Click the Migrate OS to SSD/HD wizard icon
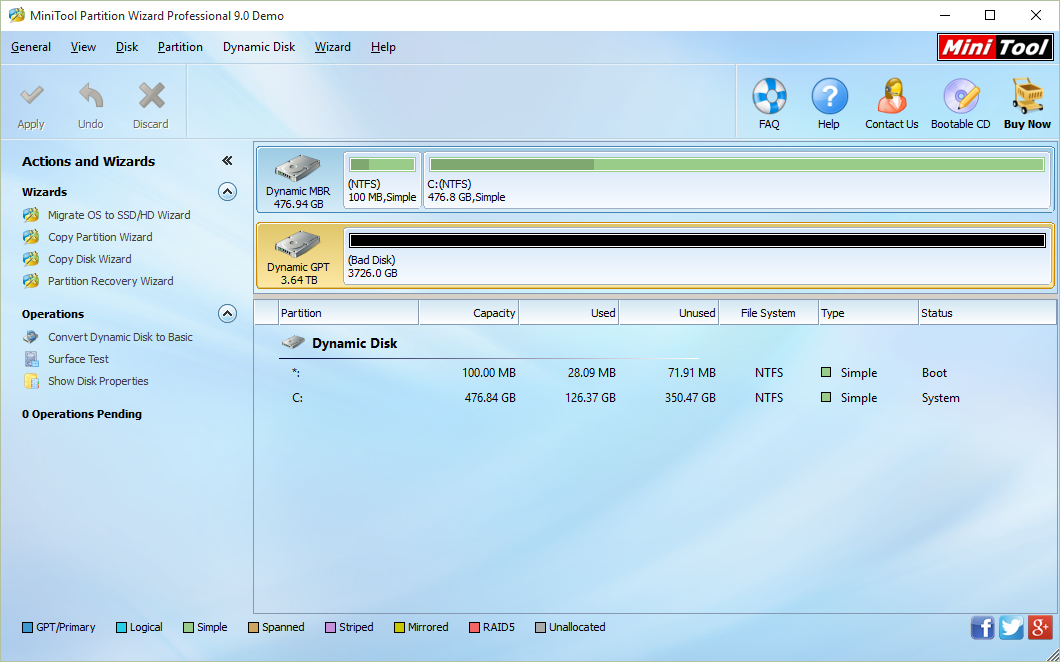 (30, 215)
